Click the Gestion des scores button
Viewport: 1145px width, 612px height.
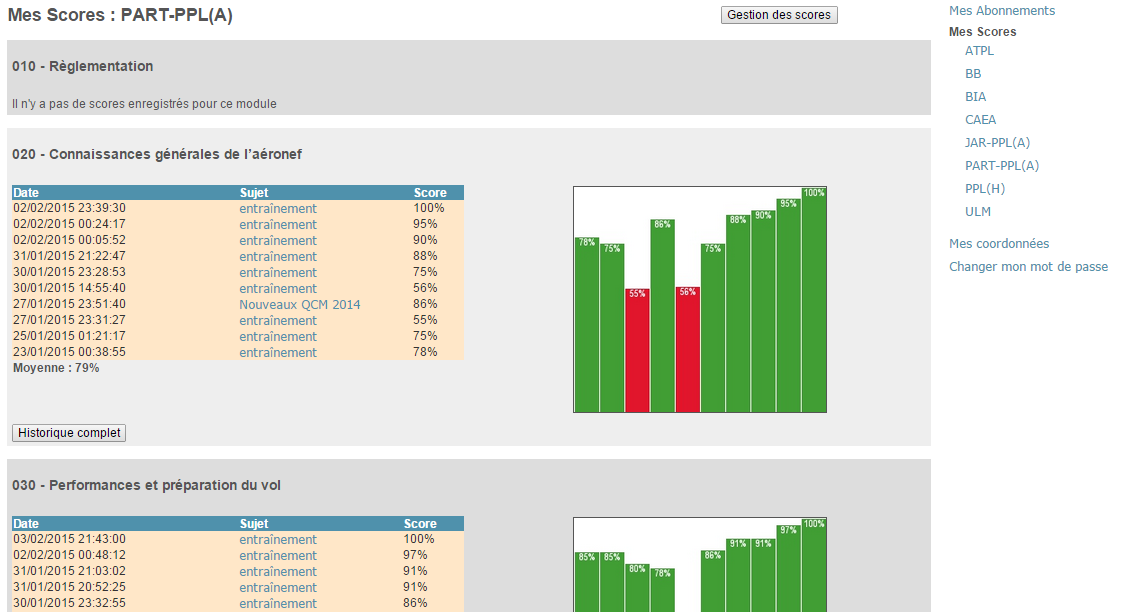pos(778,15)
